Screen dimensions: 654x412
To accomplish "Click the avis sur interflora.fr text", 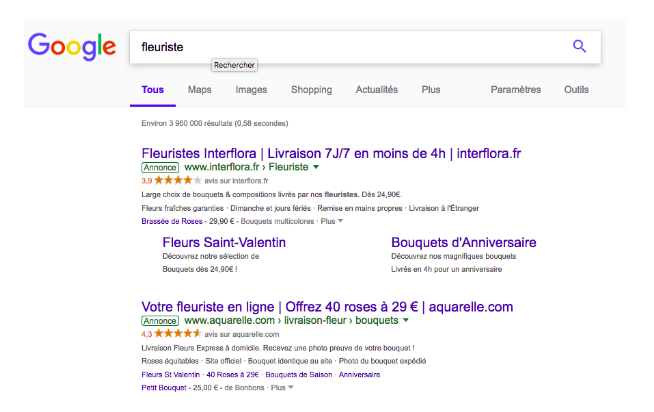I will [x=236, y=181].
